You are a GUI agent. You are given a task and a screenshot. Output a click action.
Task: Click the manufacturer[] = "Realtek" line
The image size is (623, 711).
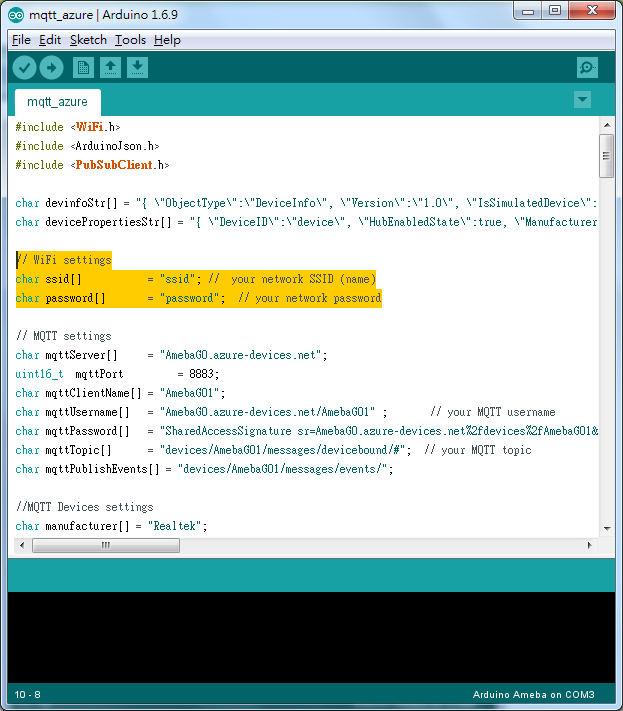(112, 526)
